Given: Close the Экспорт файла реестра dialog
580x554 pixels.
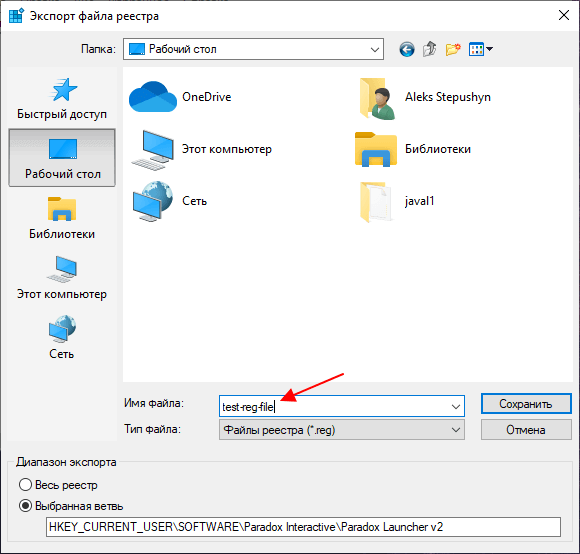Looking at the screenshot, I should (564, 15).
